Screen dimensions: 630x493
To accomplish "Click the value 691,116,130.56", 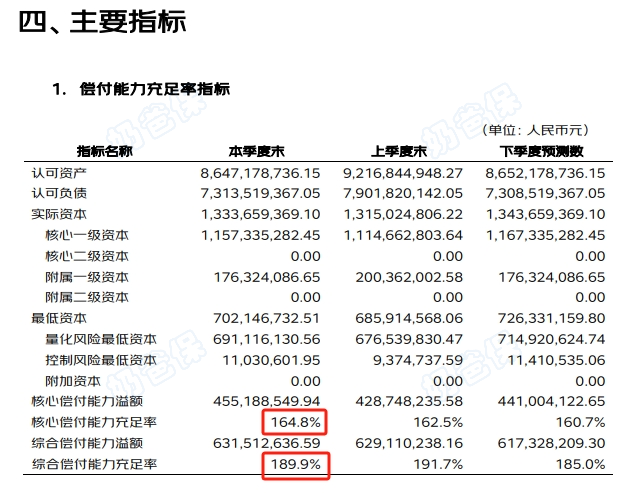I will 267,339.
